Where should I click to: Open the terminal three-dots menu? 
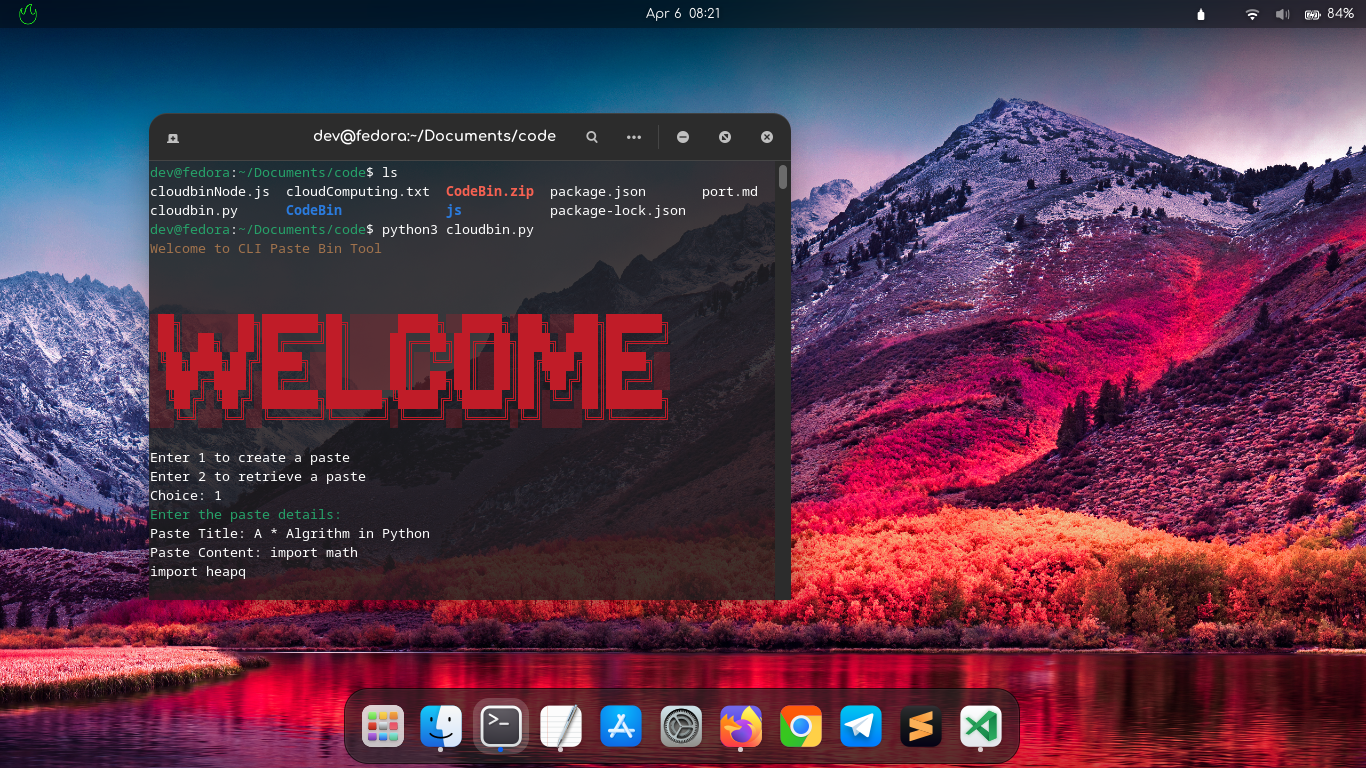click(634, 137)
